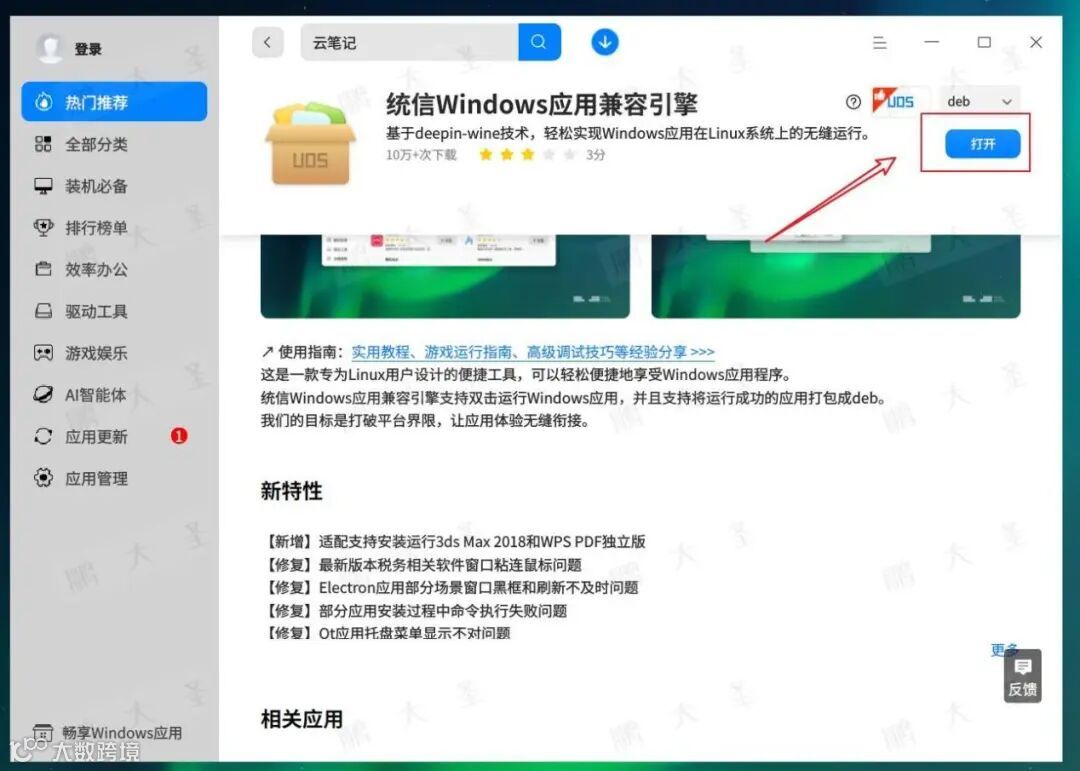Maximize the app store window
Viewport: 1080px width, 771px height.
984,42
